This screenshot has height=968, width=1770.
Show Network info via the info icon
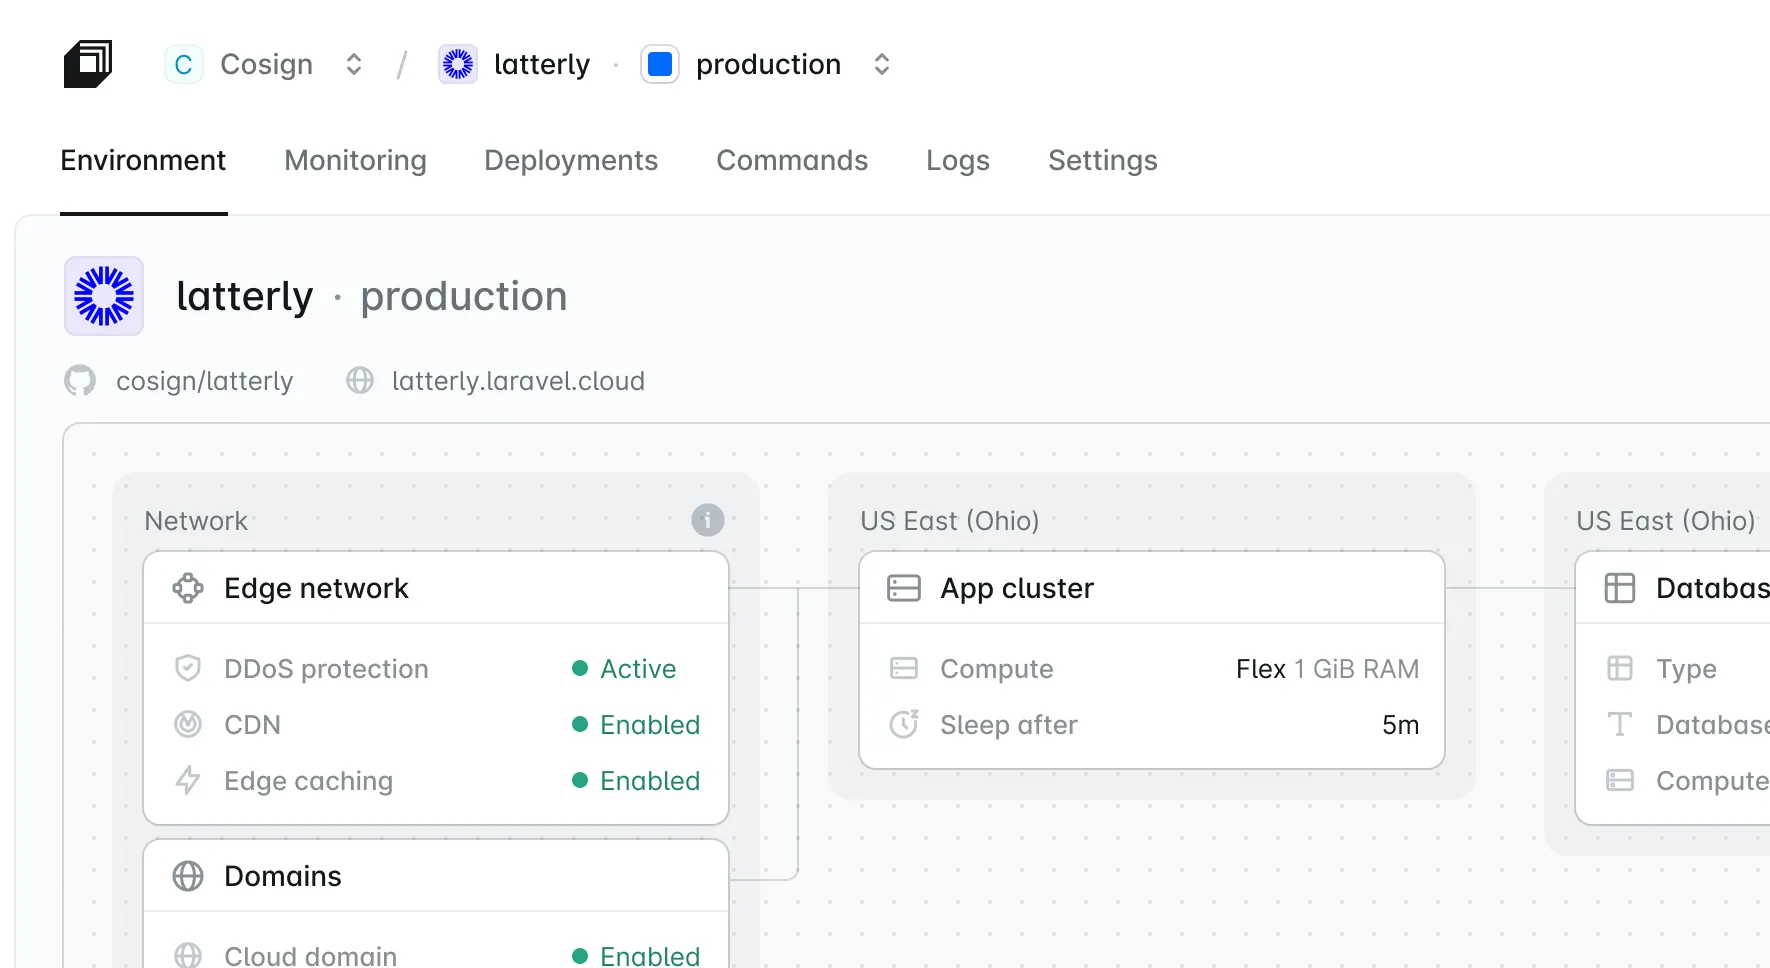tap(708, 520)
